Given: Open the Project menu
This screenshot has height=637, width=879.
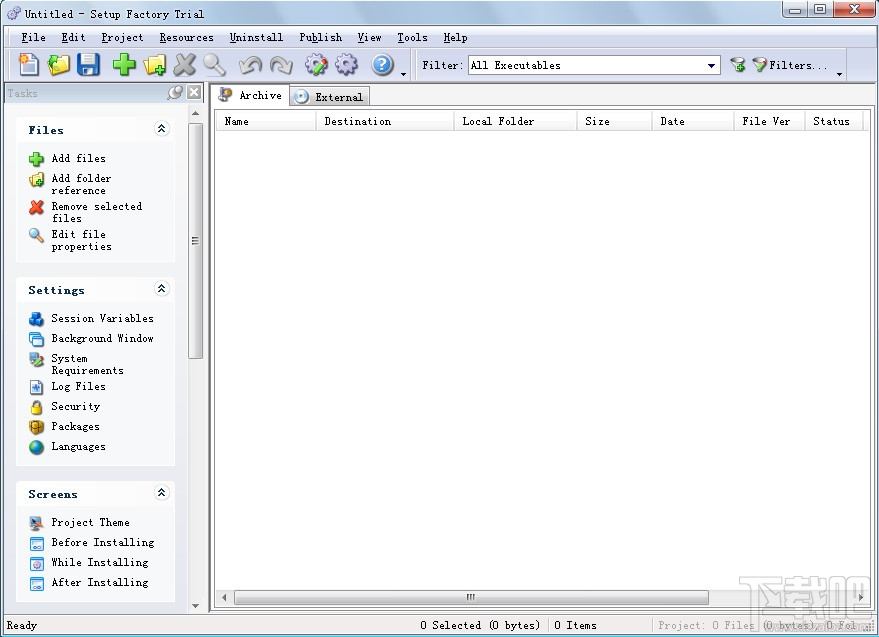Looking at the screenshot, I should [122, 38].
